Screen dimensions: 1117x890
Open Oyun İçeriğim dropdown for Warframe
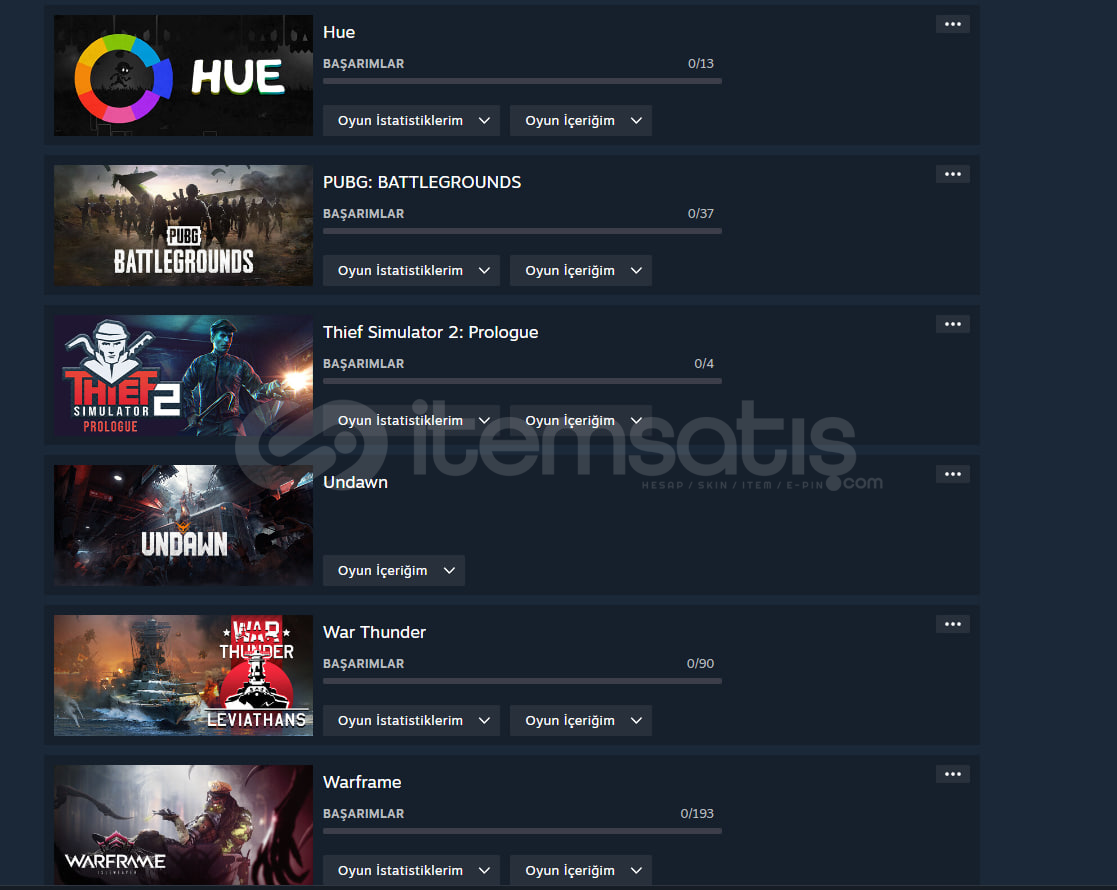pos(581,871)
